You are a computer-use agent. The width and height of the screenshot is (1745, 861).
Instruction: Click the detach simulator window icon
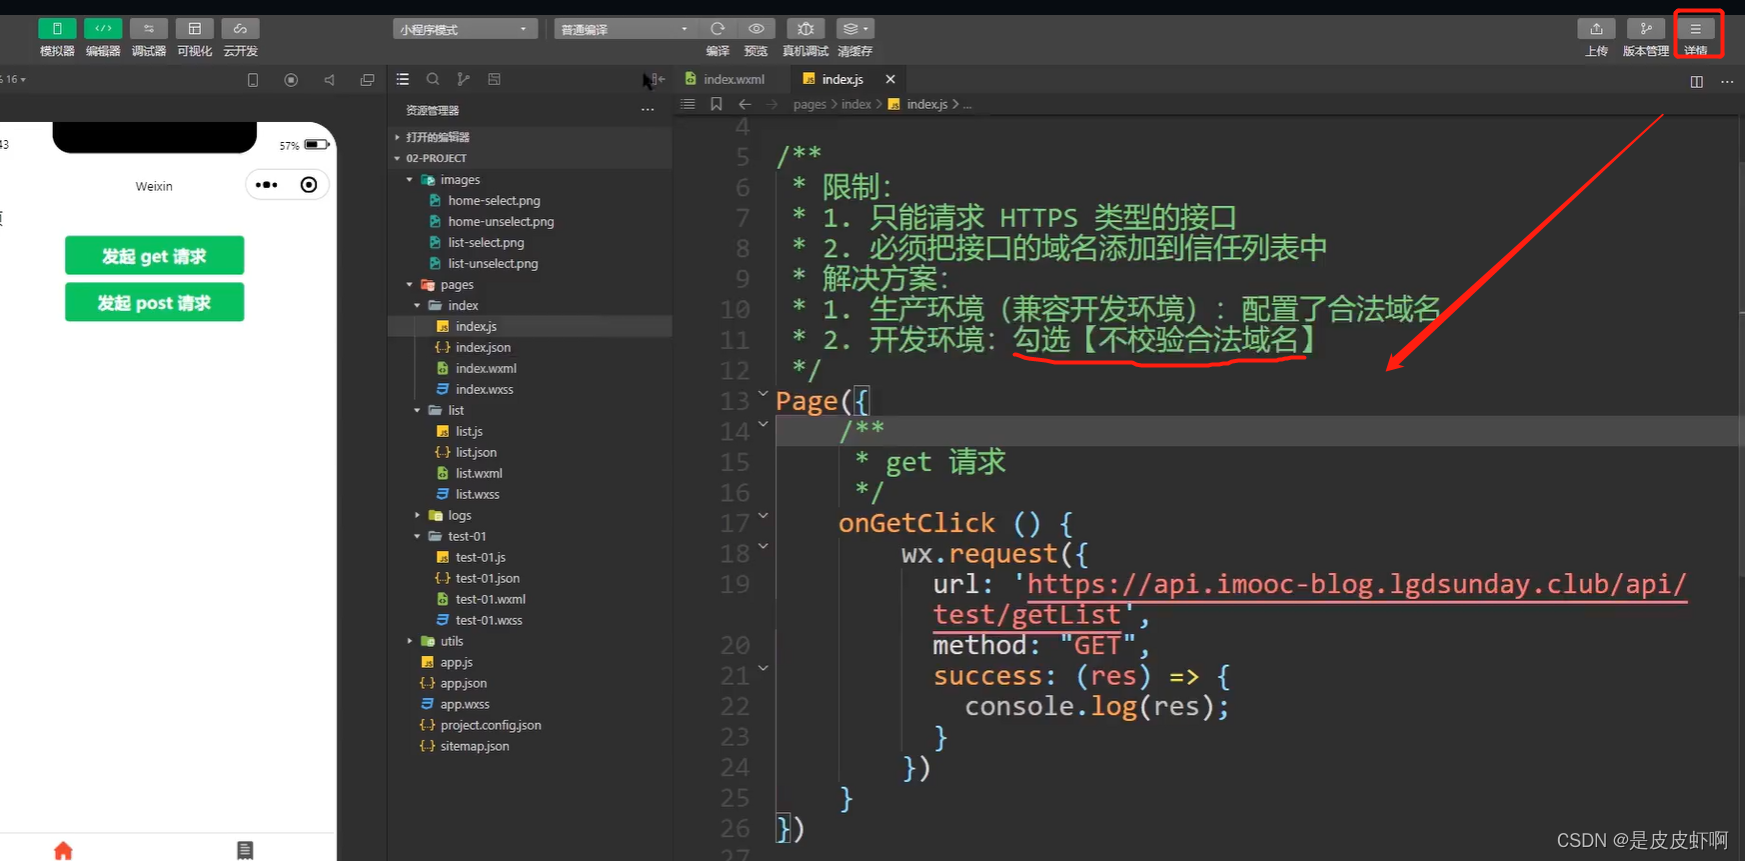pos(367,80)
